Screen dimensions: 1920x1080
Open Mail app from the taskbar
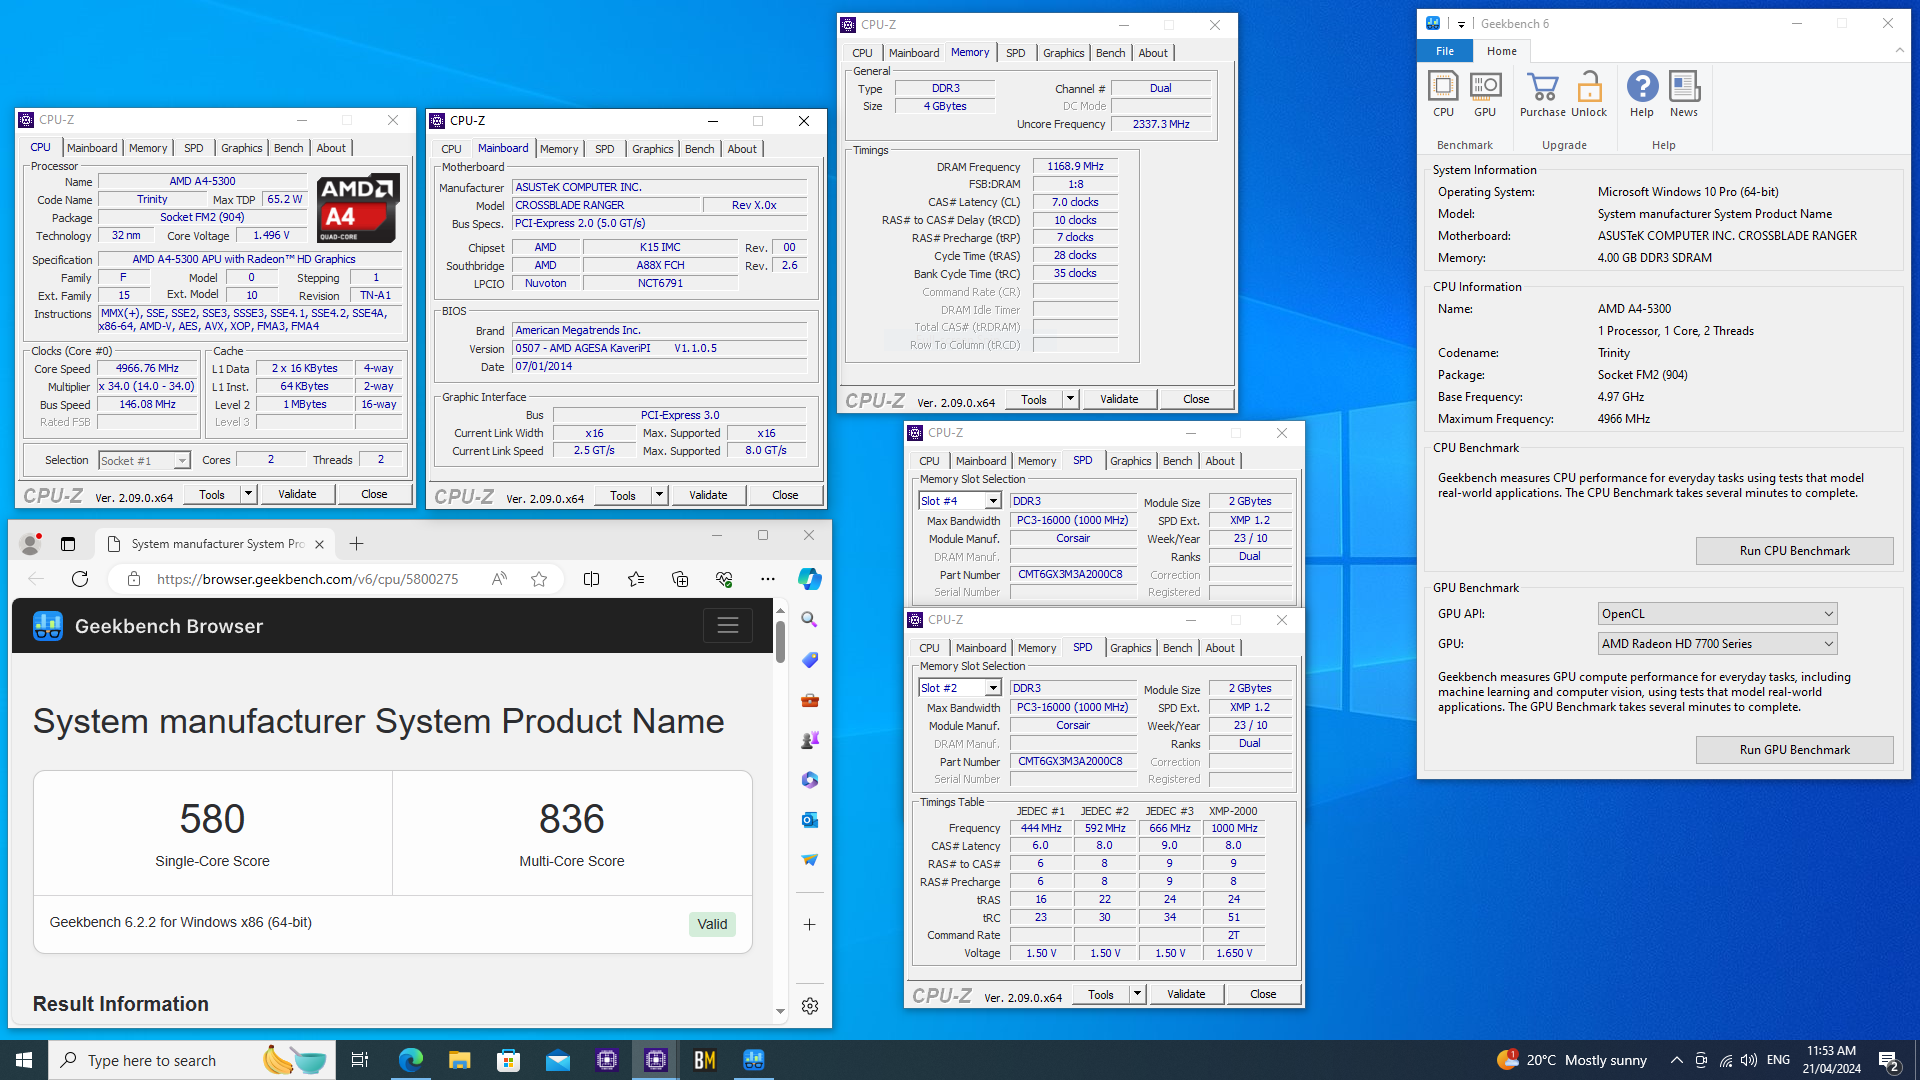pos(557,1060)
